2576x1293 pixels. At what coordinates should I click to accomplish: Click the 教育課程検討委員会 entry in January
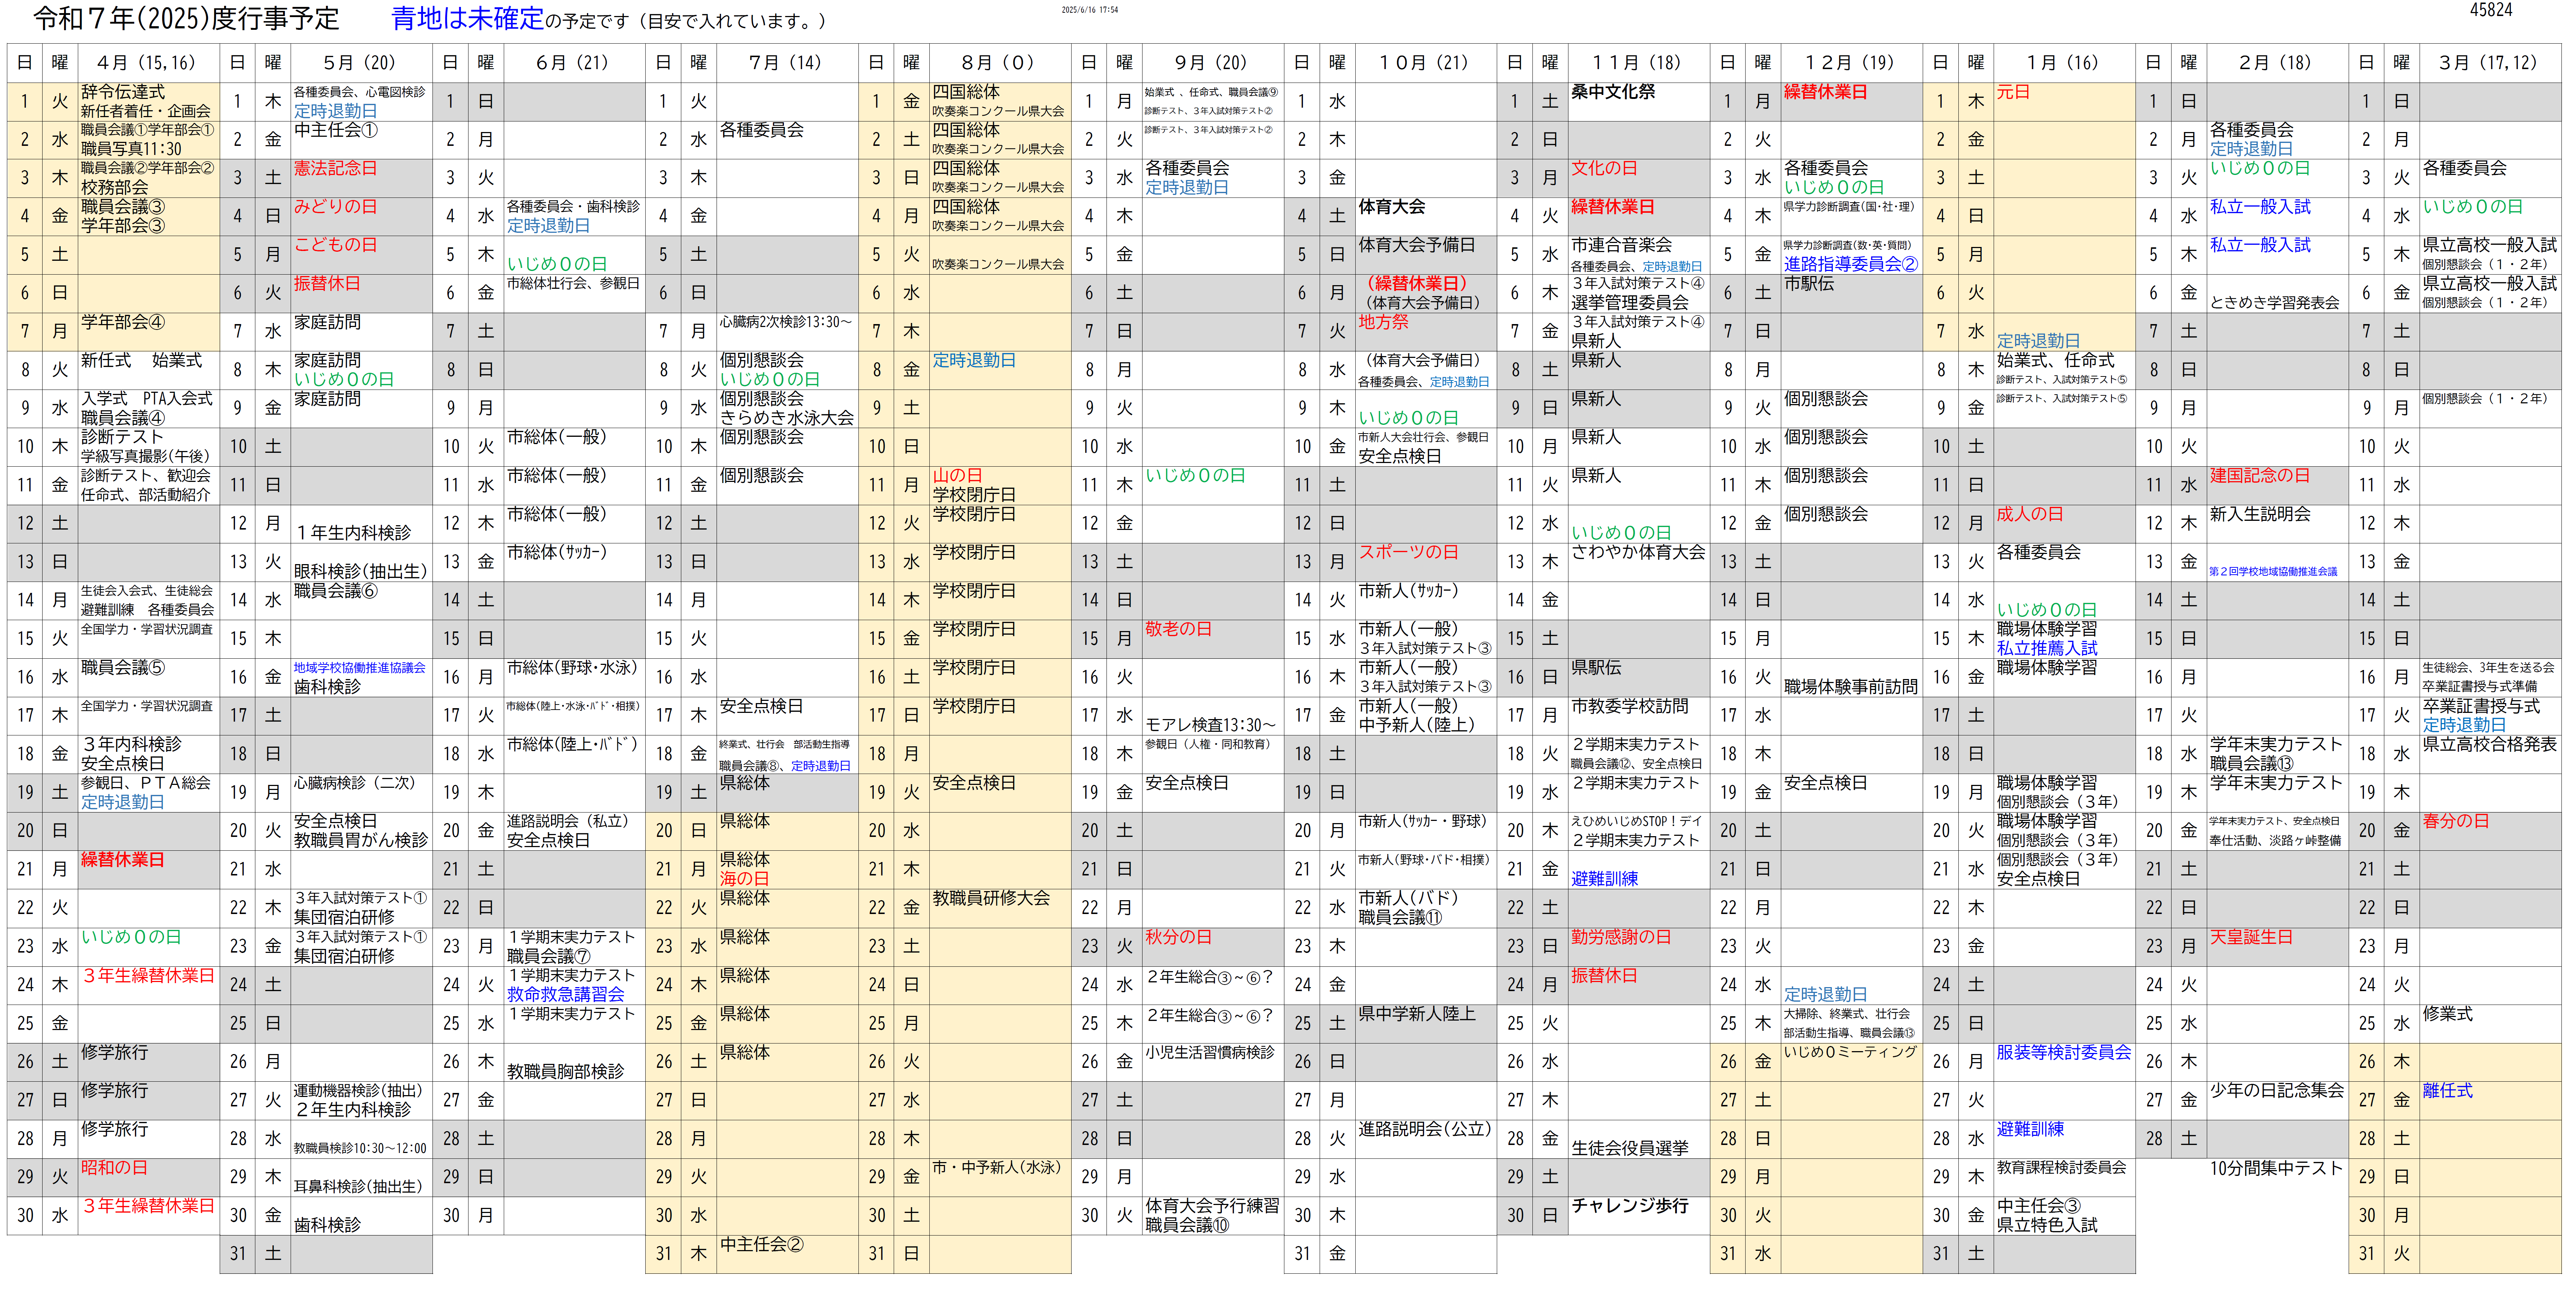click(x=2062, y=1168)
